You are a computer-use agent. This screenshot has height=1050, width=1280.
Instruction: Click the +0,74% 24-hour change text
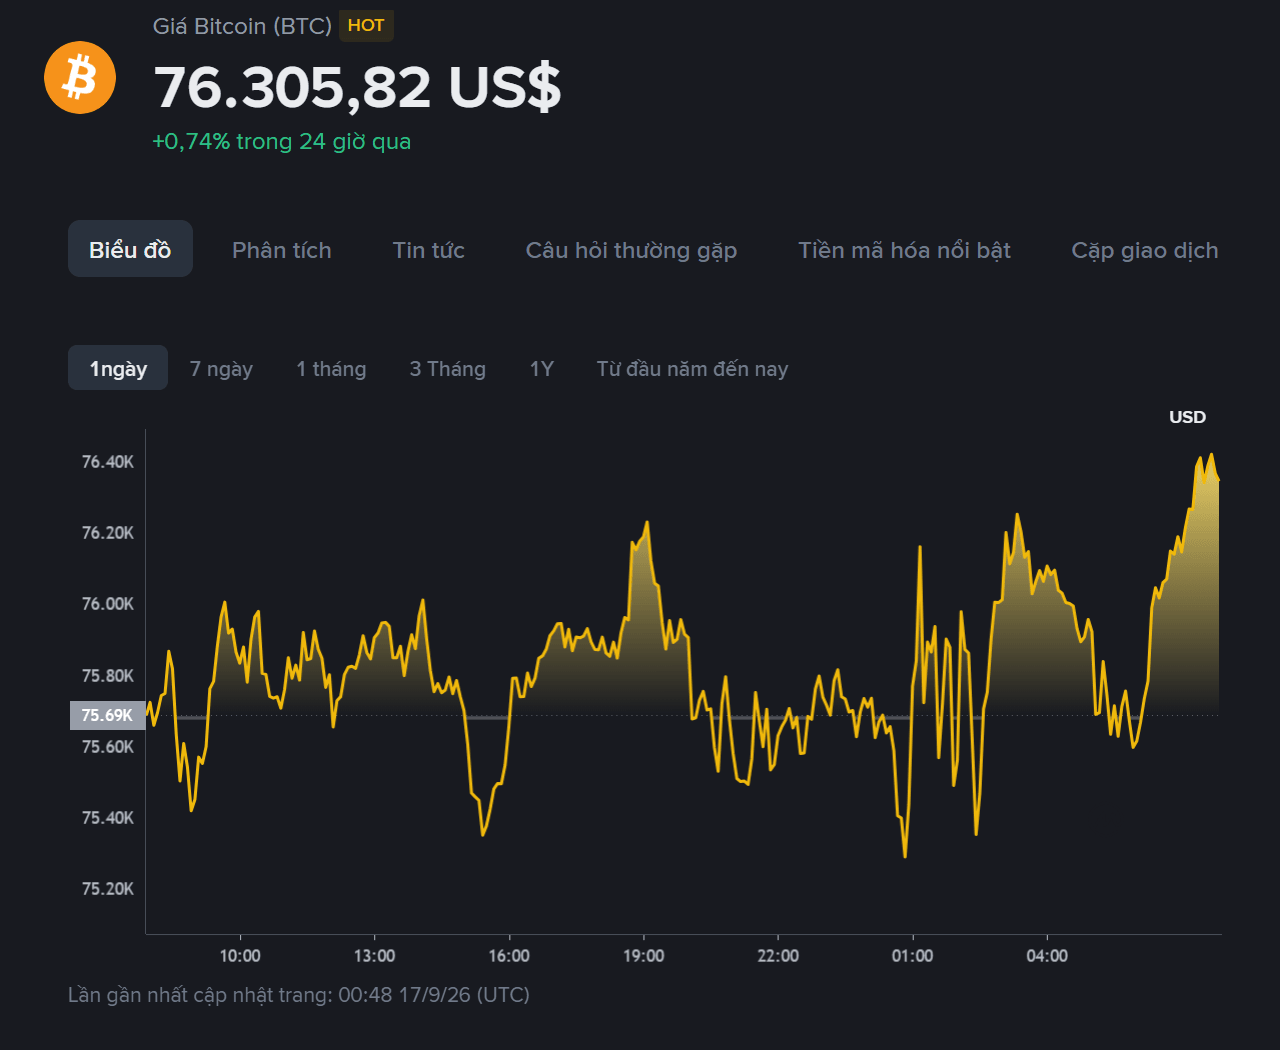coord(281,141)
